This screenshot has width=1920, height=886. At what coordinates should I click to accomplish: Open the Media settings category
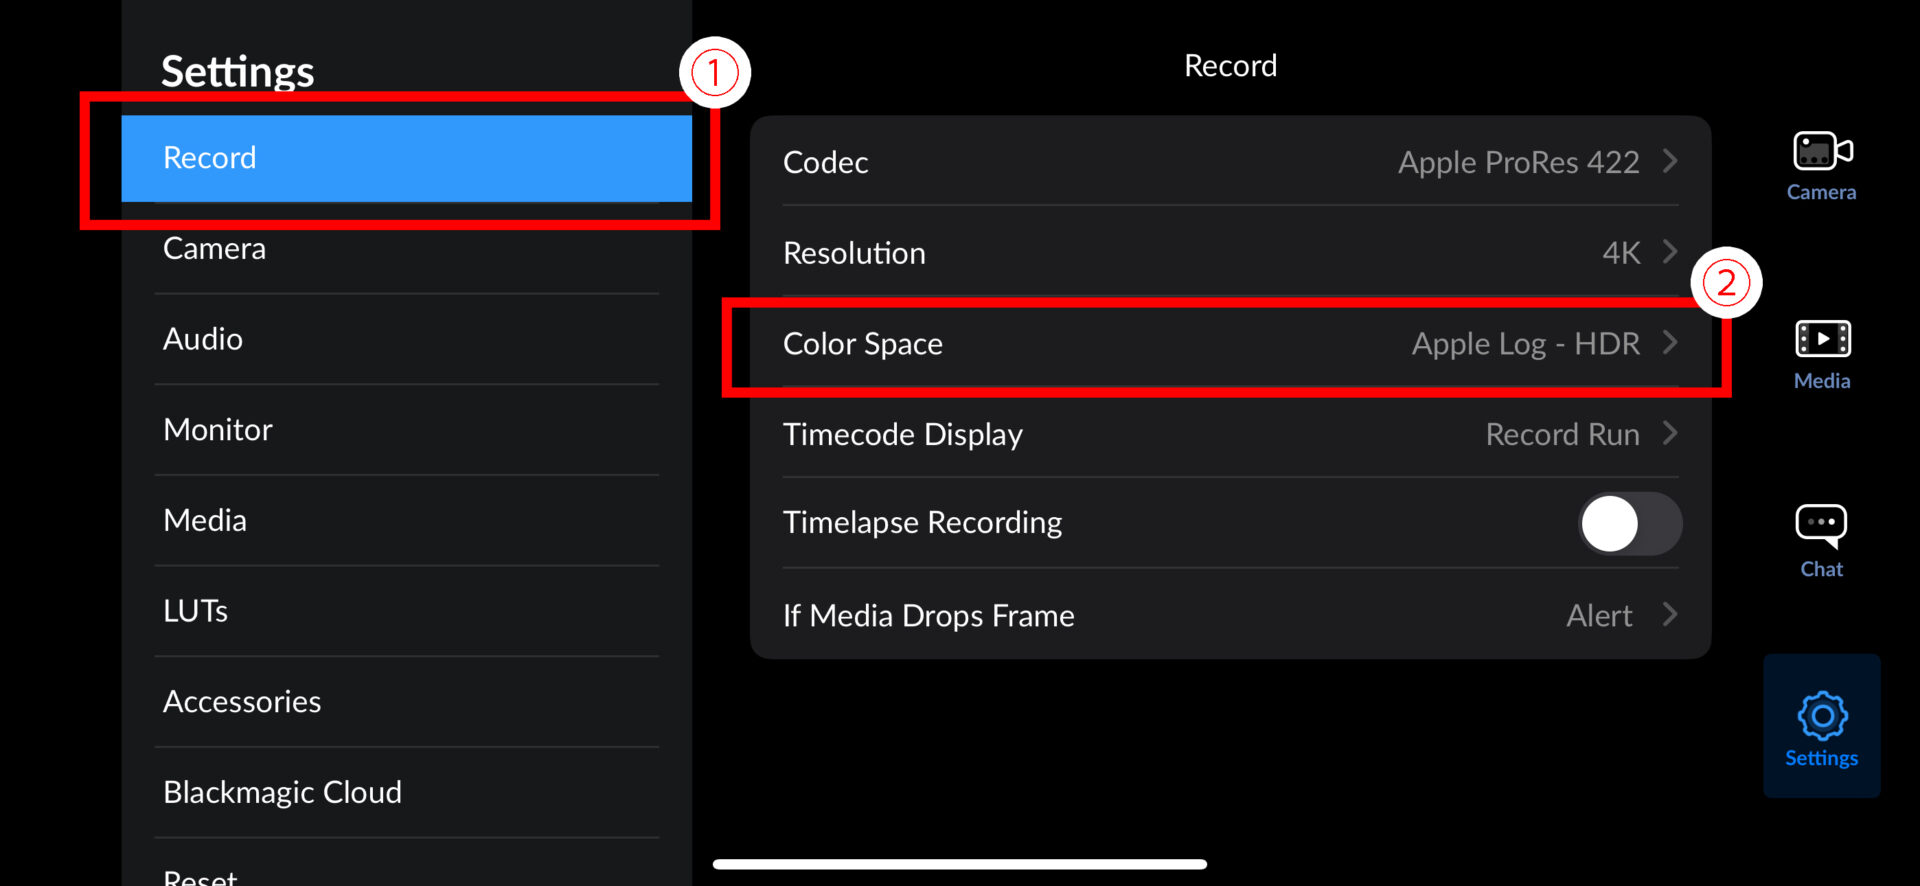click(406, 521)
